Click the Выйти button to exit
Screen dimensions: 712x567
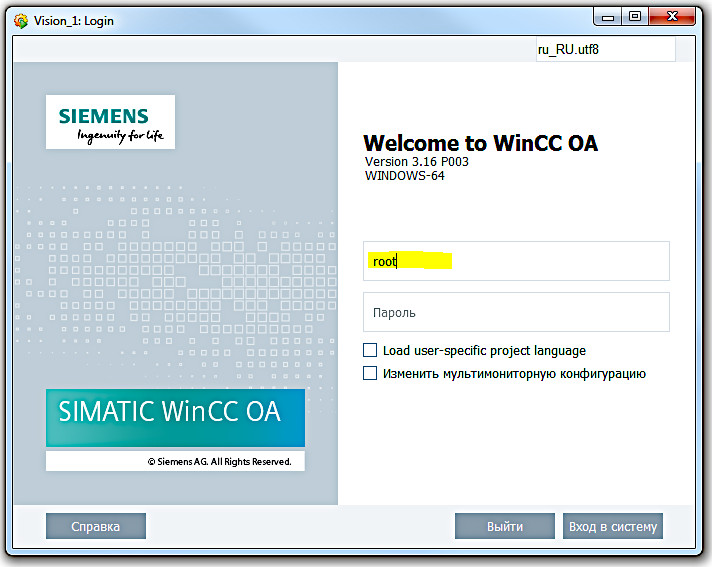coord(505,526)
